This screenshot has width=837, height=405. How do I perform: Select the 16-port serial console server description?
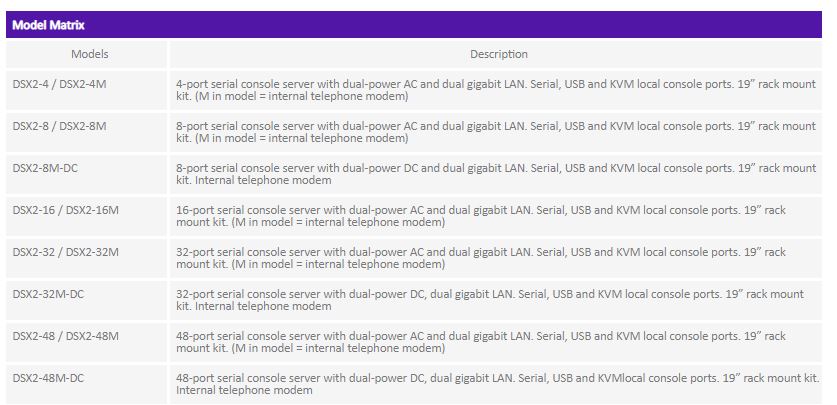(x=481, y=216)
